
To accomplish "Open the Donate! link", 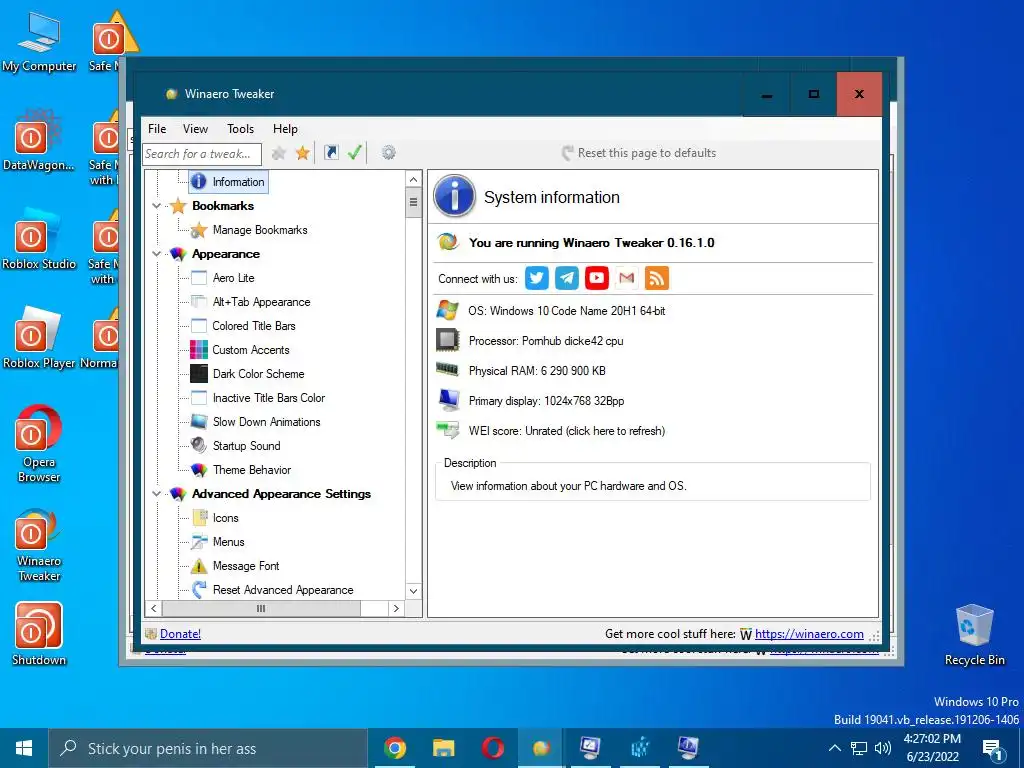I will click(180, 633).
